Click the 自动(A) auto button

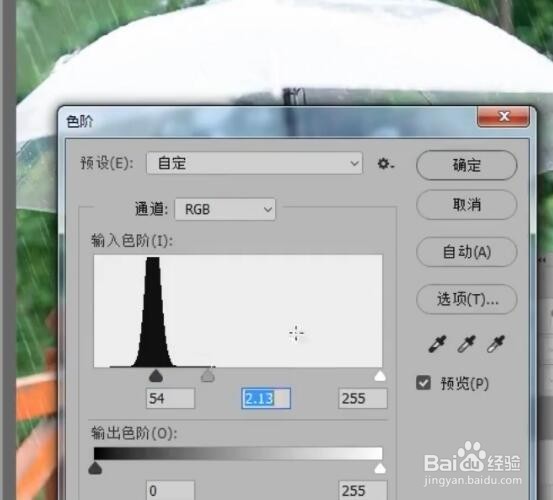(467, 252)
